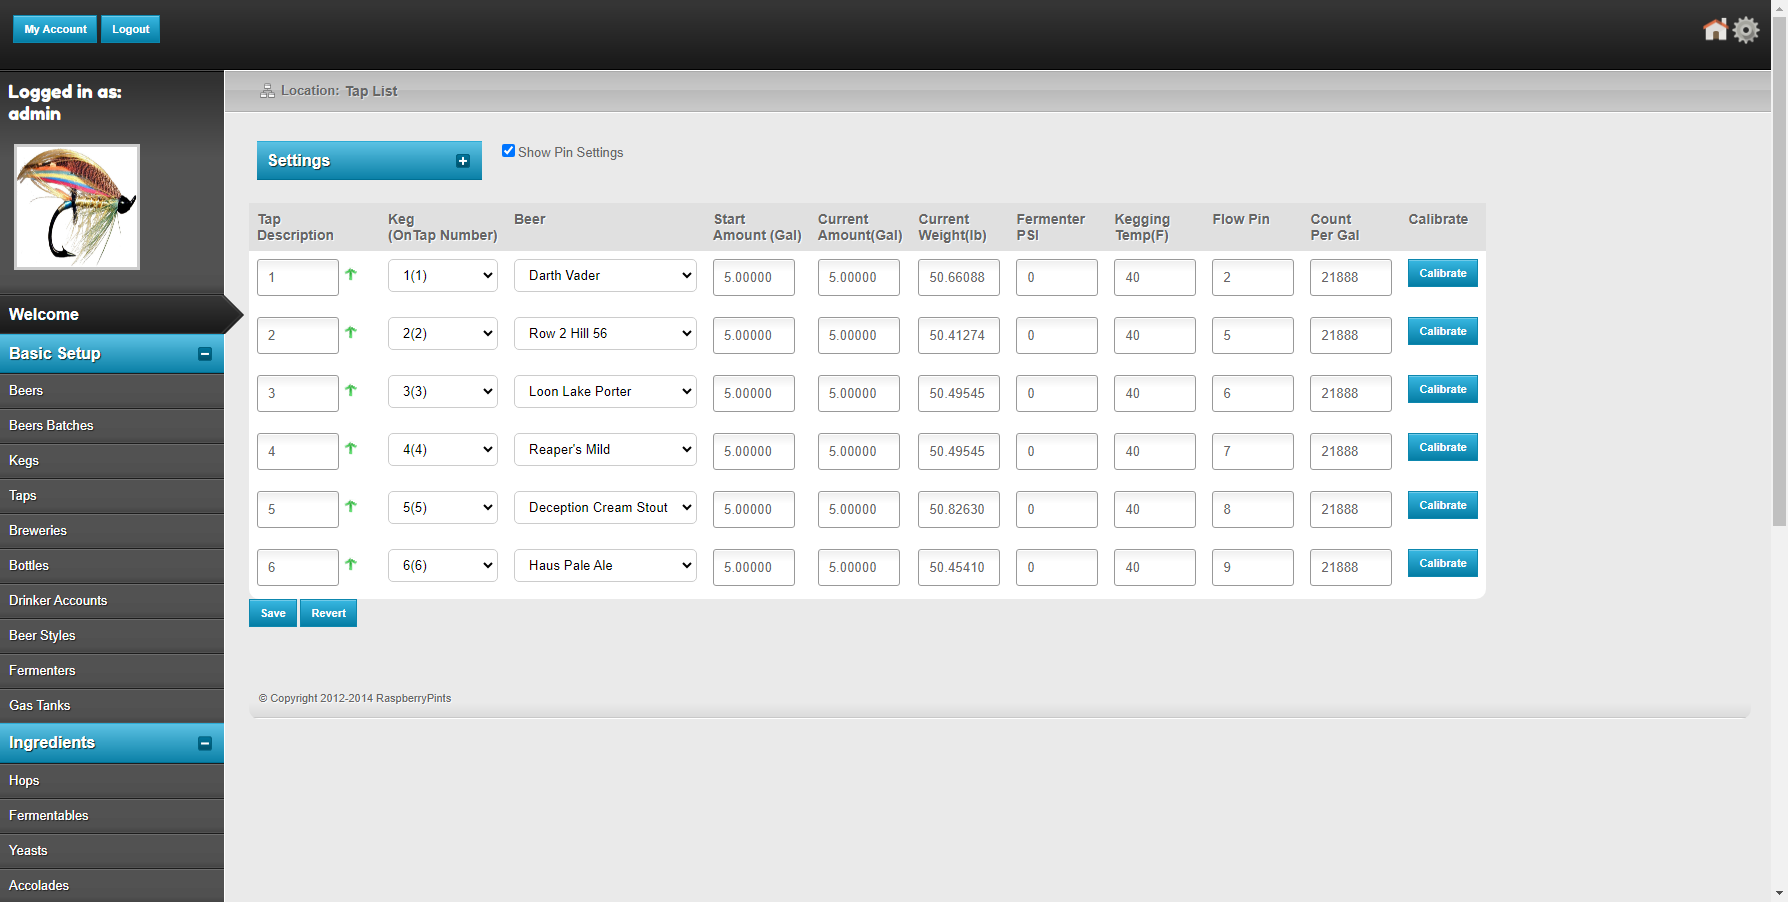
Task: Click green arrow next to tap 4
Action: click(351, 448)
